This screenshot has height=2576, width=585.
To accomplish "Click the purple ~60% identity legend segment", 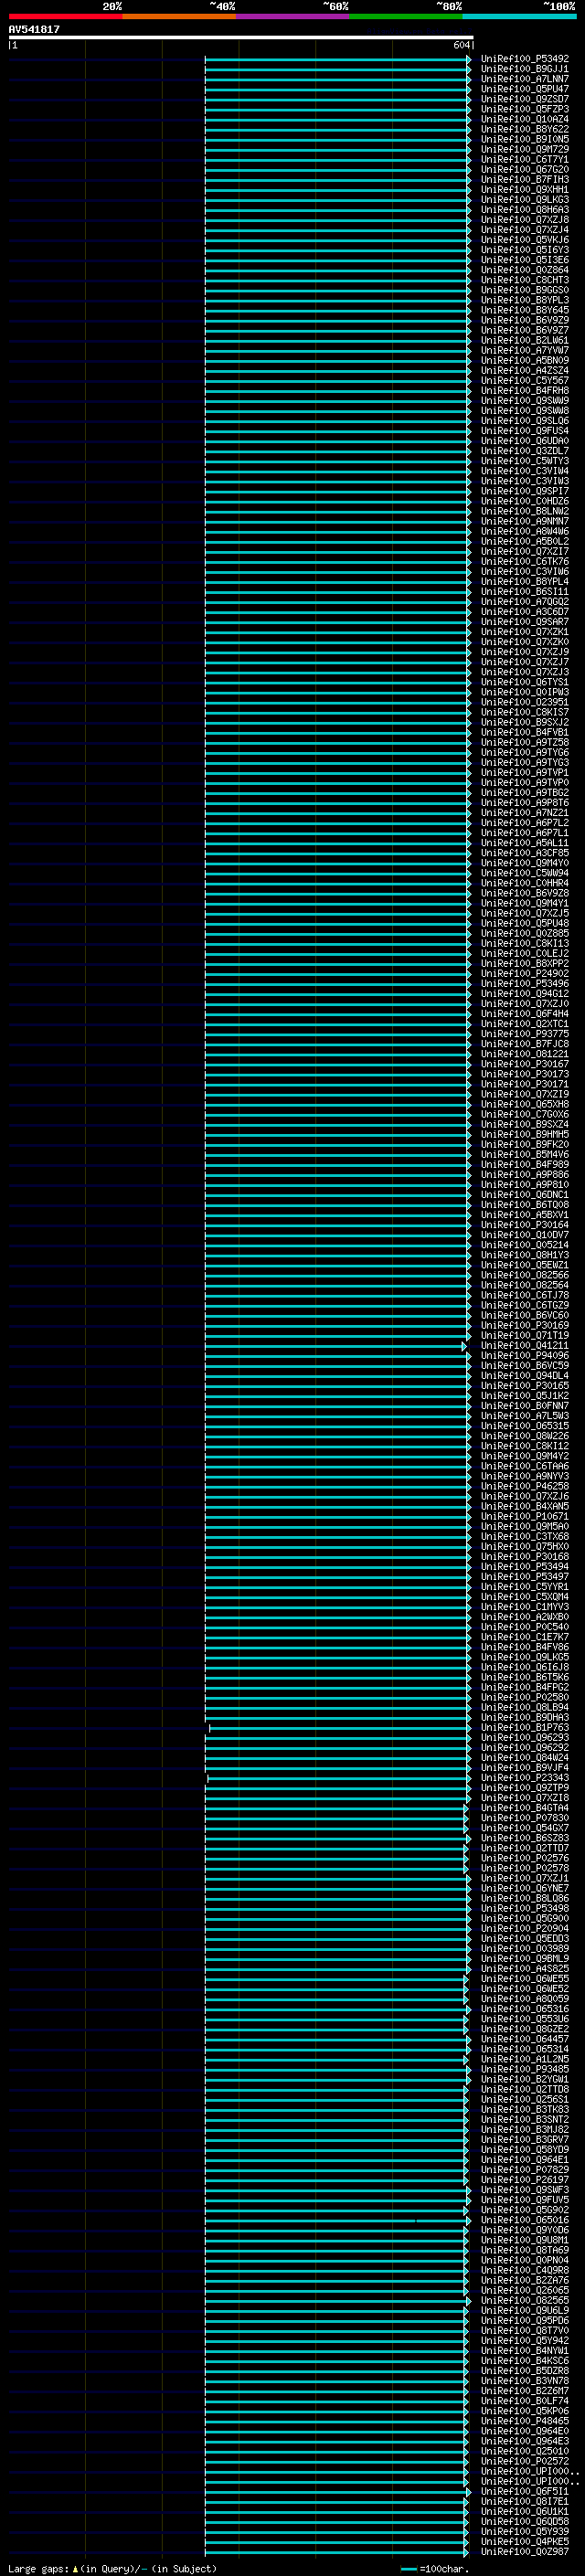I will (292, 16).
